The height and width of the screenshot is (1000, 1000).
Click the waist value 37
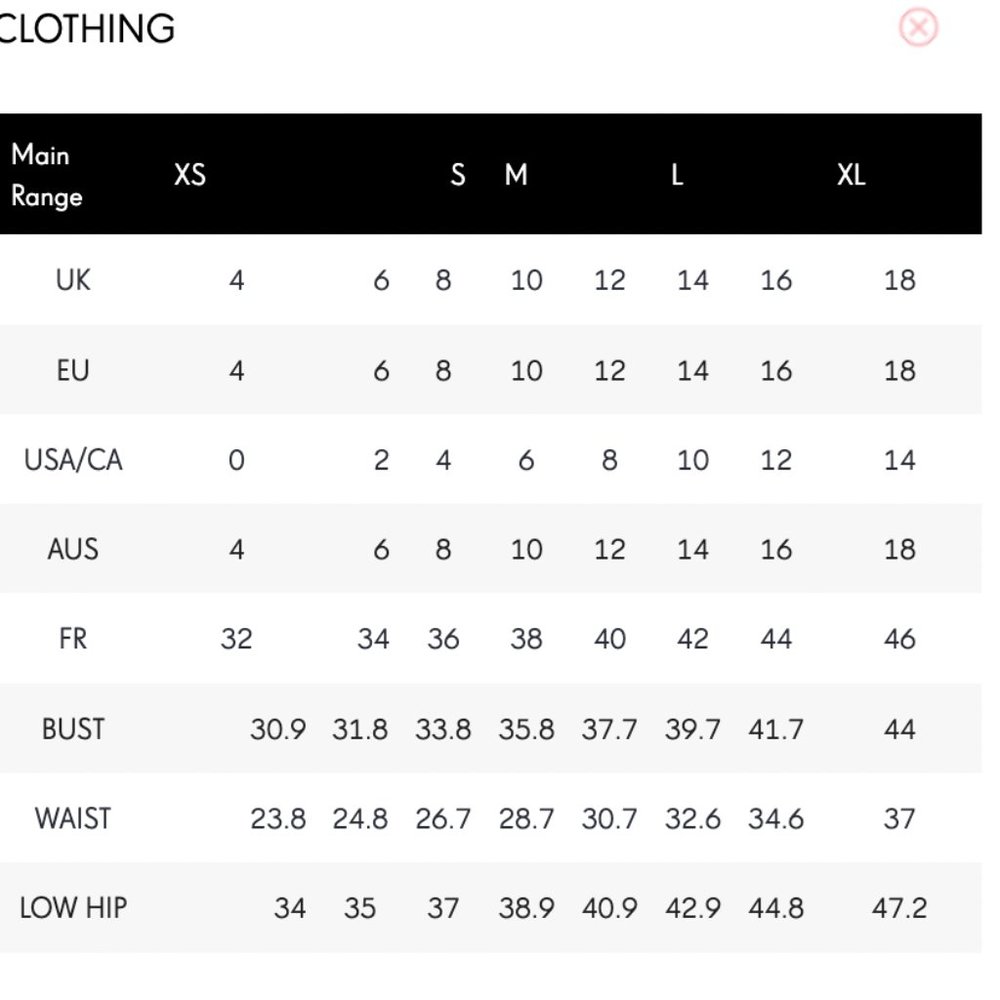click(x=899, y=818)
